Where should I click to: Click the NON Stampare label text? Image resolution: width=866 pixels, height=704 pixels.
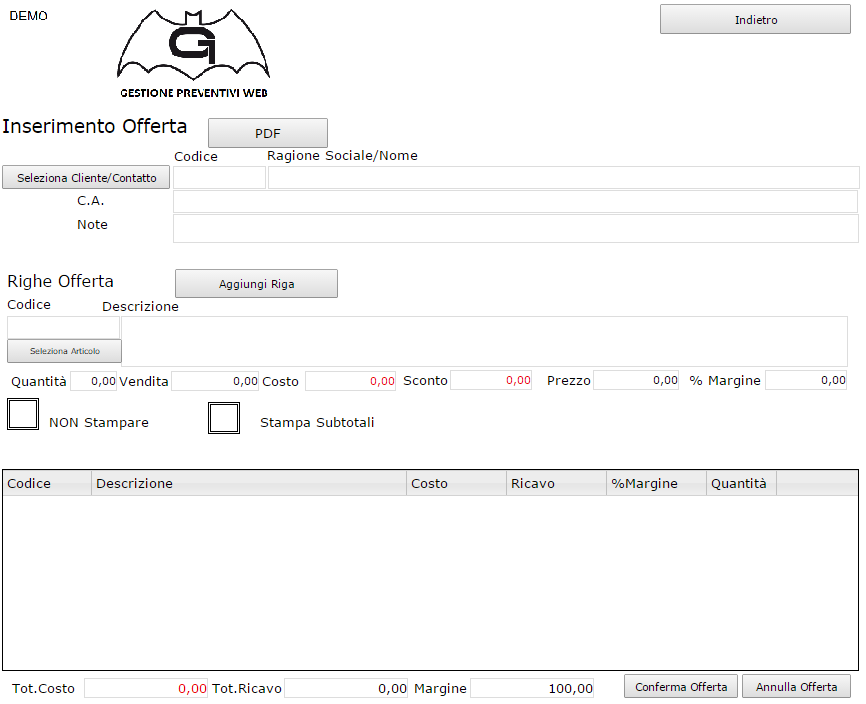[99, 422]
